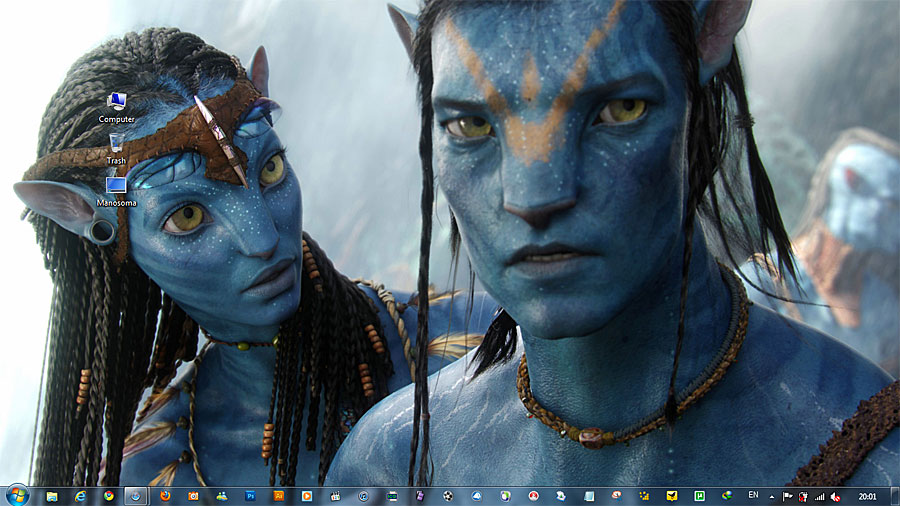Open the Computer desktop icon
The width and height of the screenshot is (900, 506).
(117, 108)
